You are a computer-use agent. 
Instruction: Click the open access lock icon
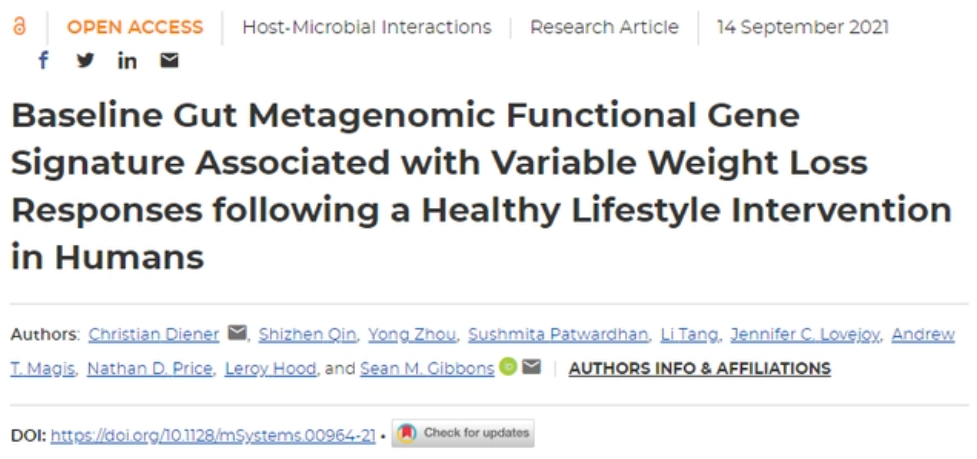19,27
